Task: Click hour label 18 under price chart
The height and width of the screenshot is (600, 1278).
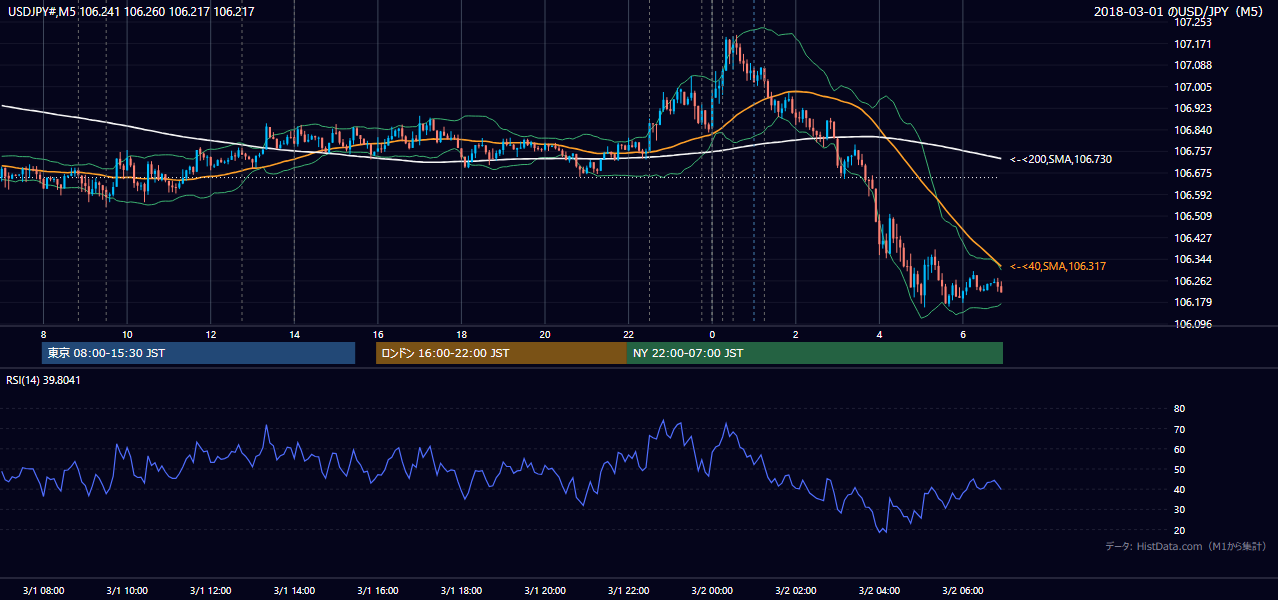Action: pyautogui.click(x=461, y=334)
